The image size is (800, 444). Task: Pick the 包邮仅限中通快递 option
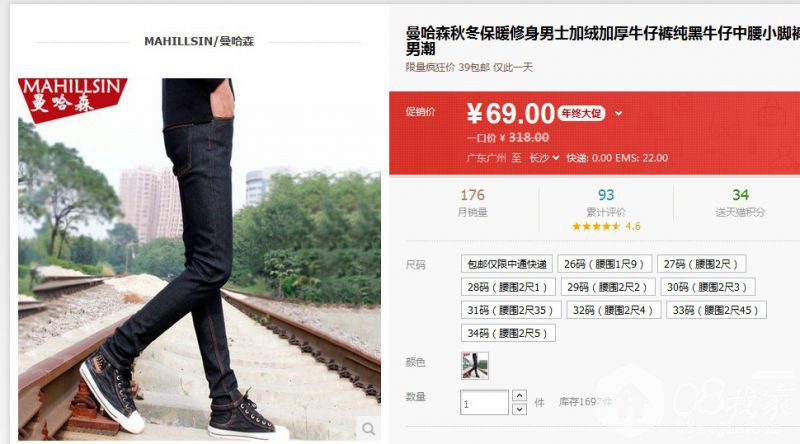pos(507,264)
